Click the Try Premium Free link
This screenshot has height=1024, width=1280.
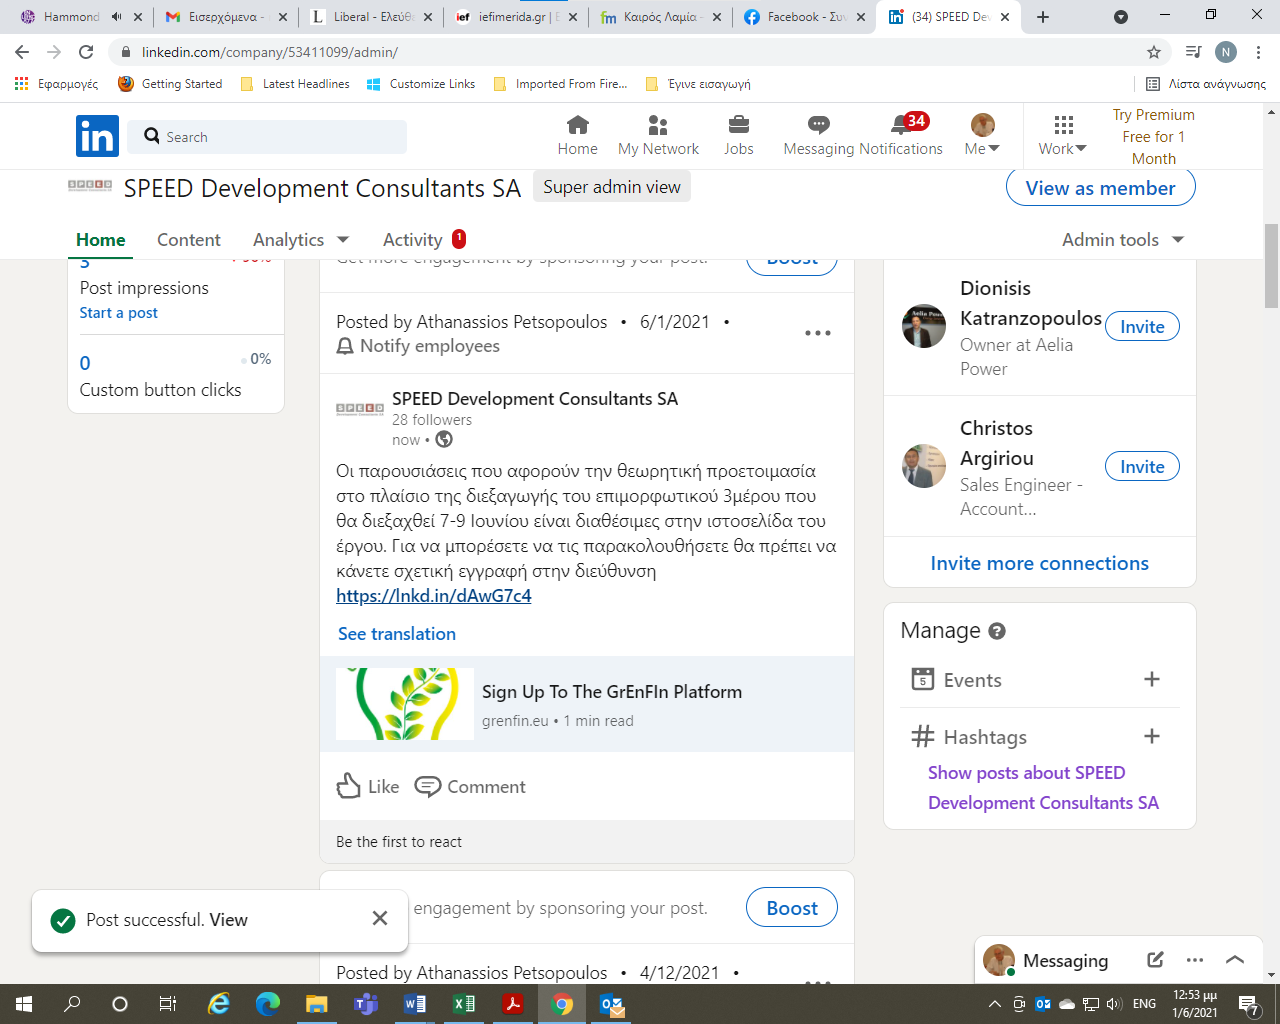(x=1153, y=137)
